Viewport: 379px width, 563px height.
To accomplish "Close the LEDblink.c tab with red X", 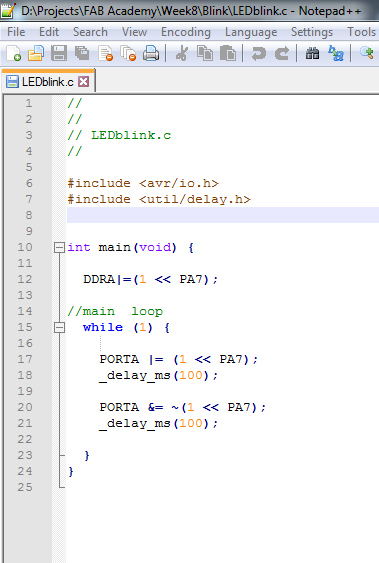I will (x=84, y=82).
